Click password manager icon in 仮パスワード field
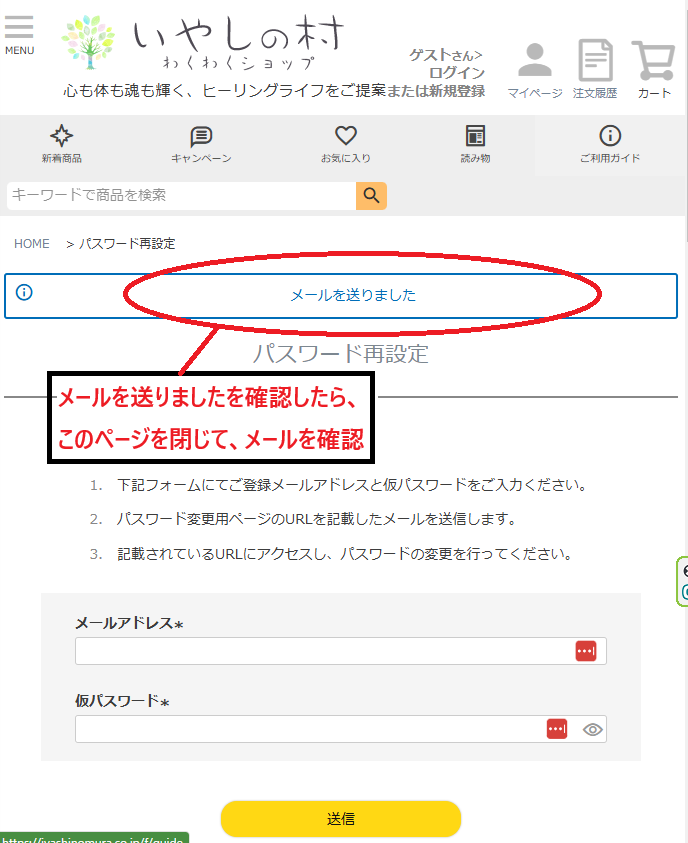This screenshot has height=843, width=688. pos(557,729)
